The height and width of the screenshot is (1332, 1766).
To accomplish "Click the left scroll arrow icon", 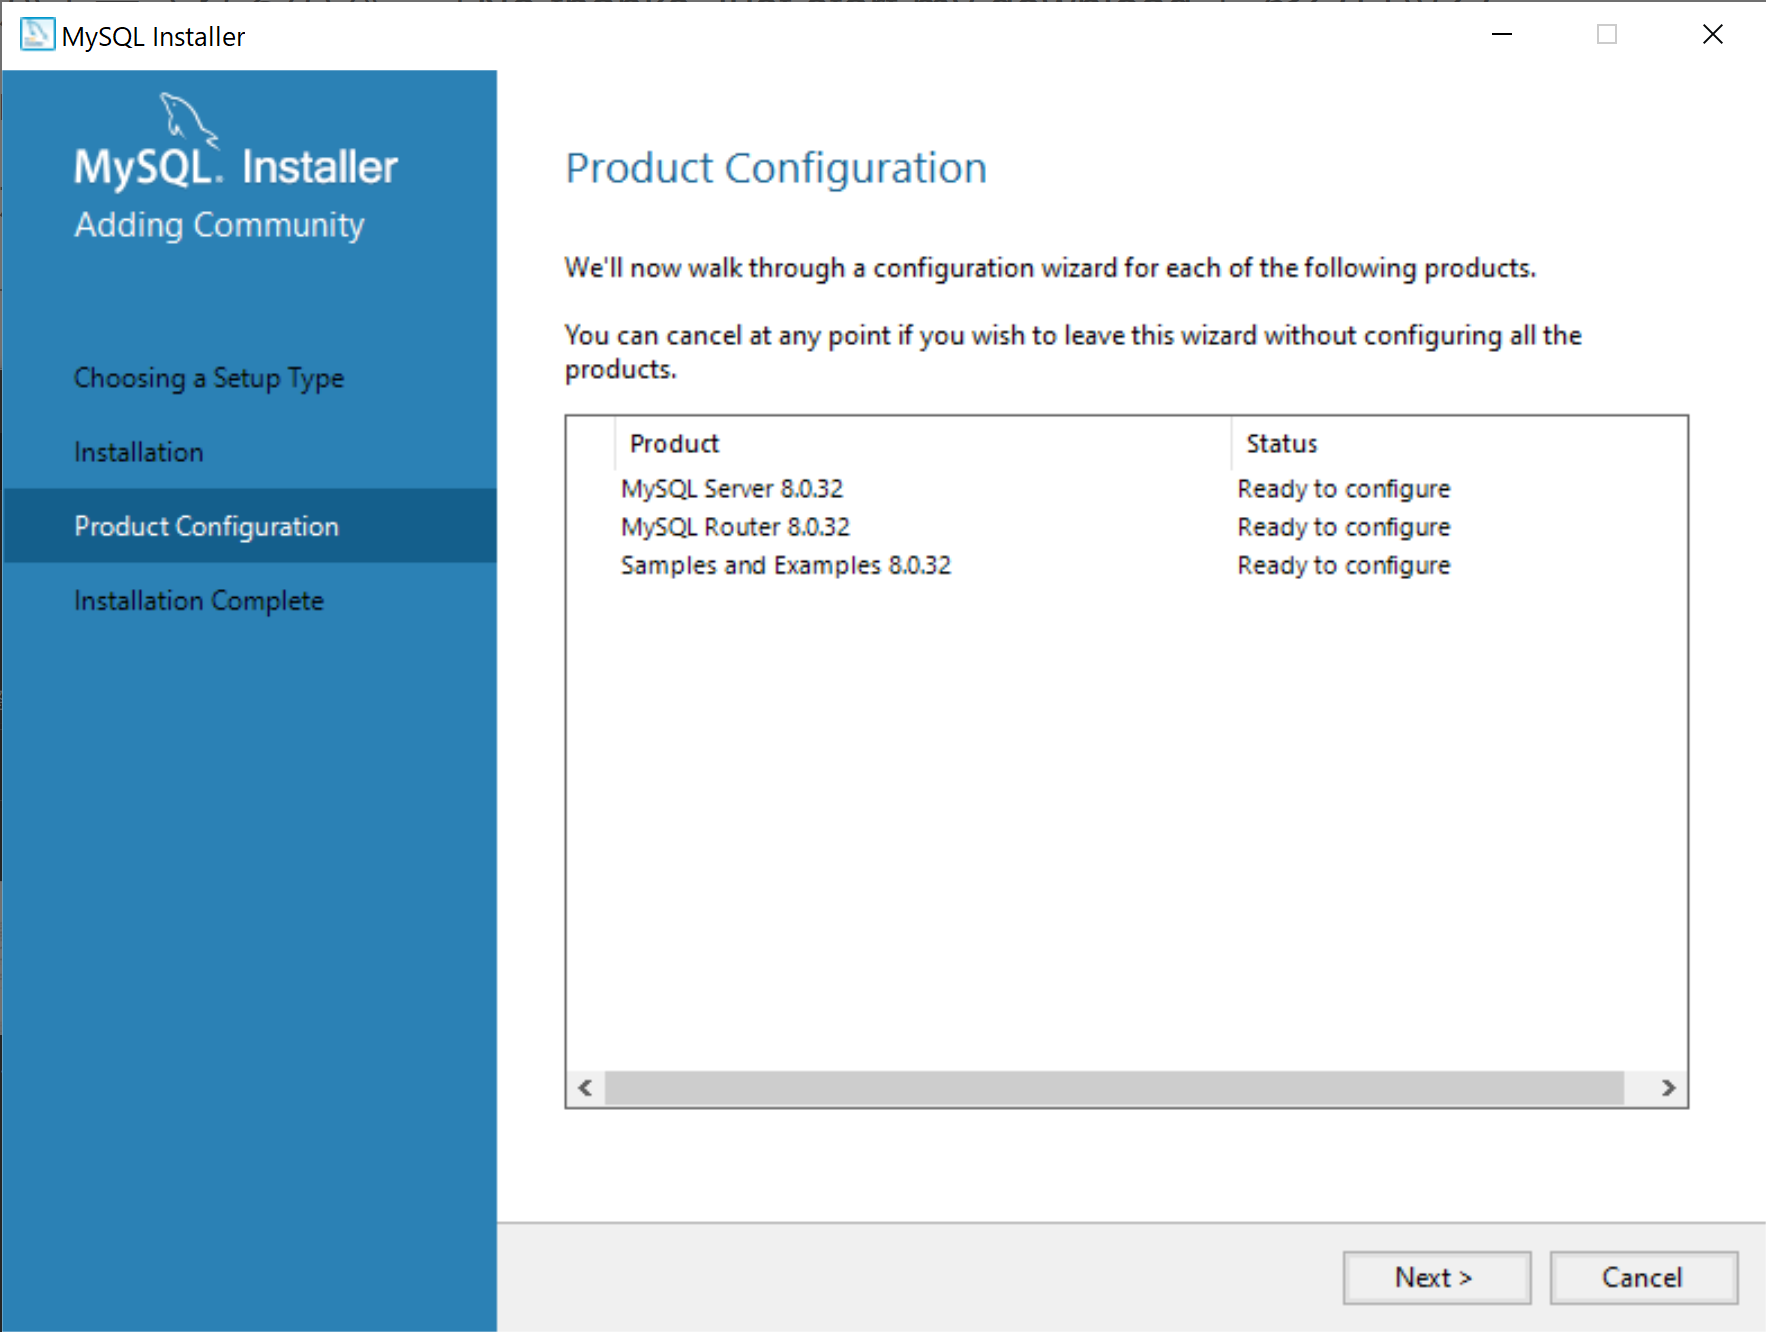I will 583,1087.
